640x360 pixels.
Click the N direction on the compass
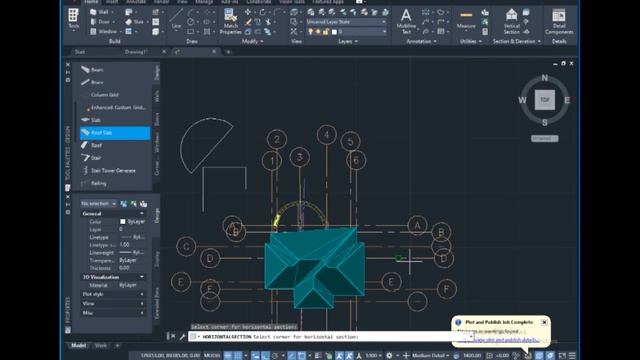tap(544, 78)
